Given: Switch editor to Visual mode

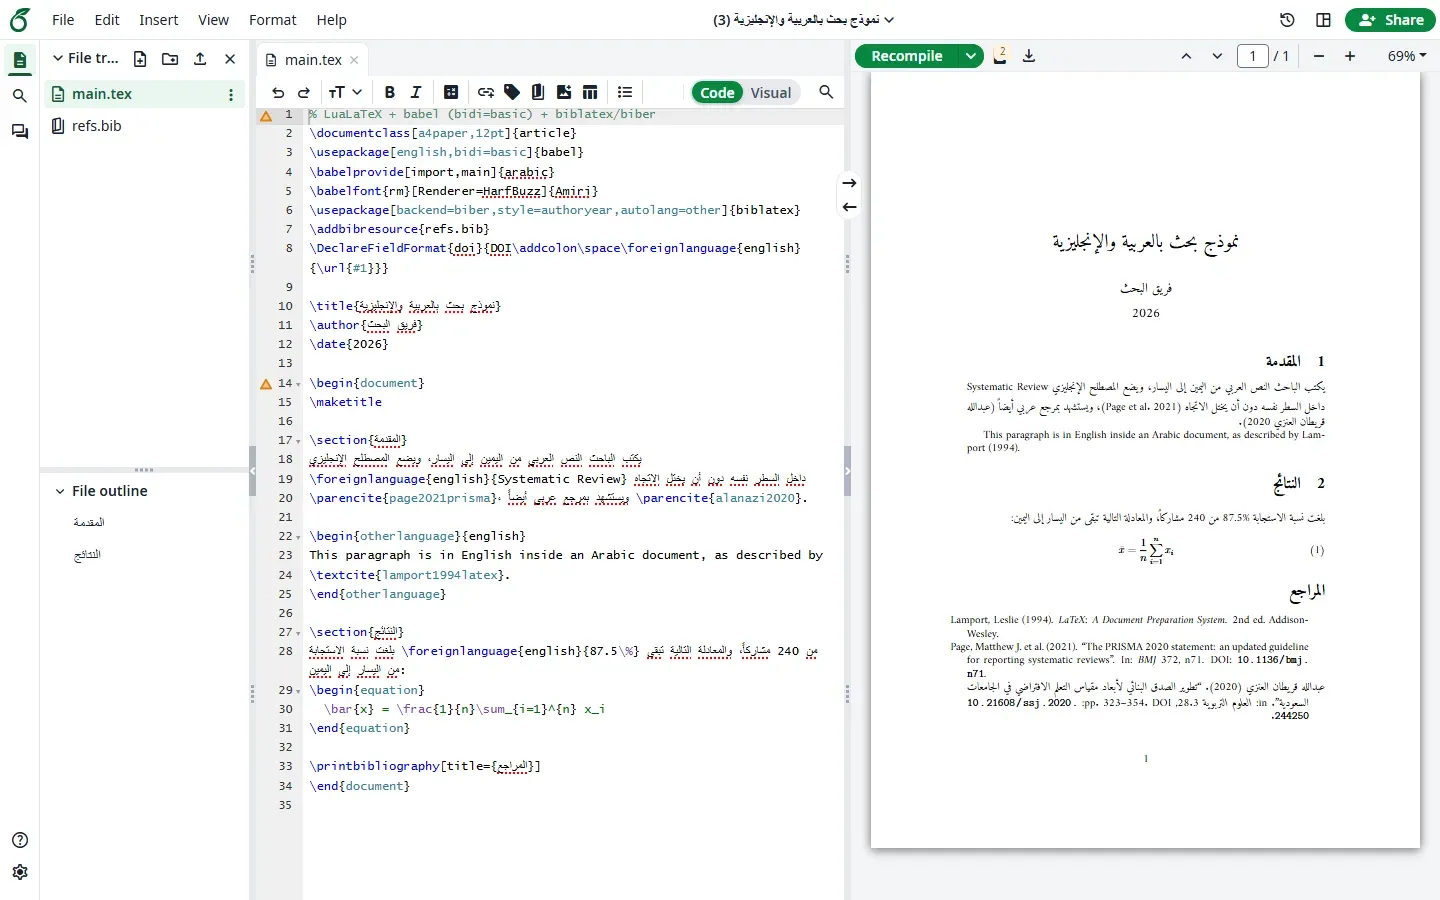Looking at the screenshot, I should click(x=771, y=93).
